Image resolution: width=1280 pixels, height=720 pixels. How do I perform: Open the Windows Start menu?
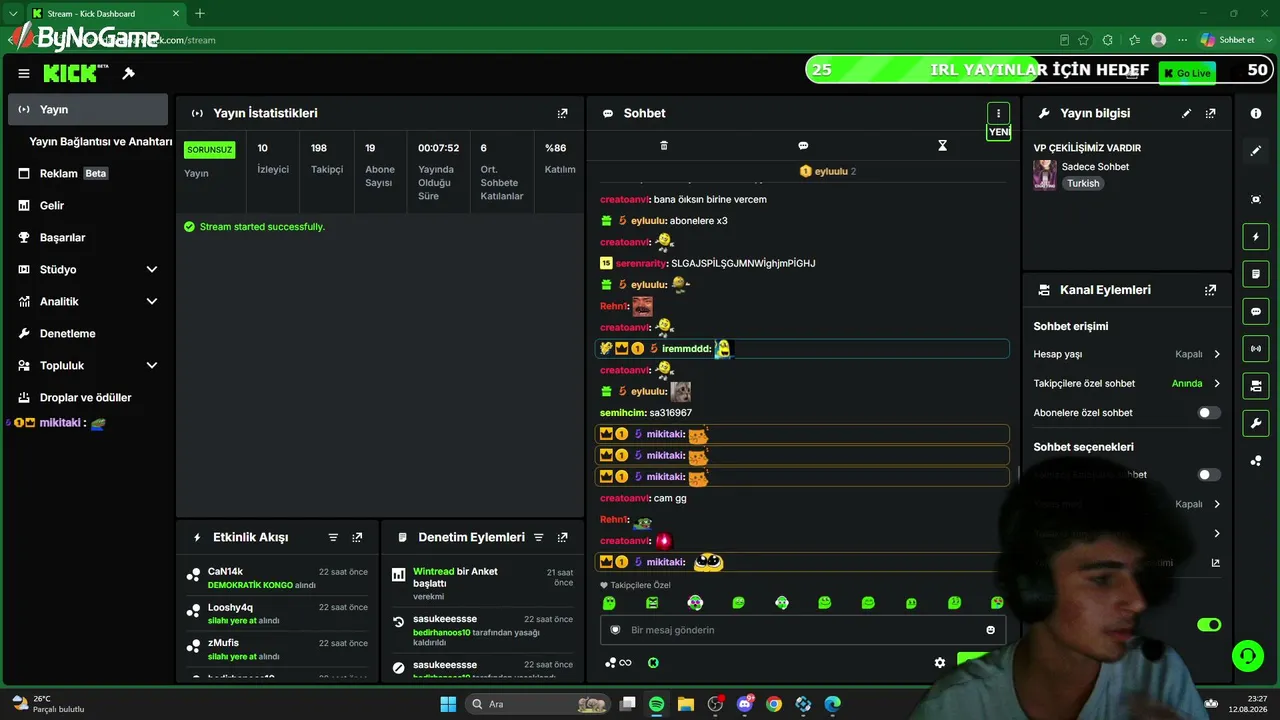[448, 704]
